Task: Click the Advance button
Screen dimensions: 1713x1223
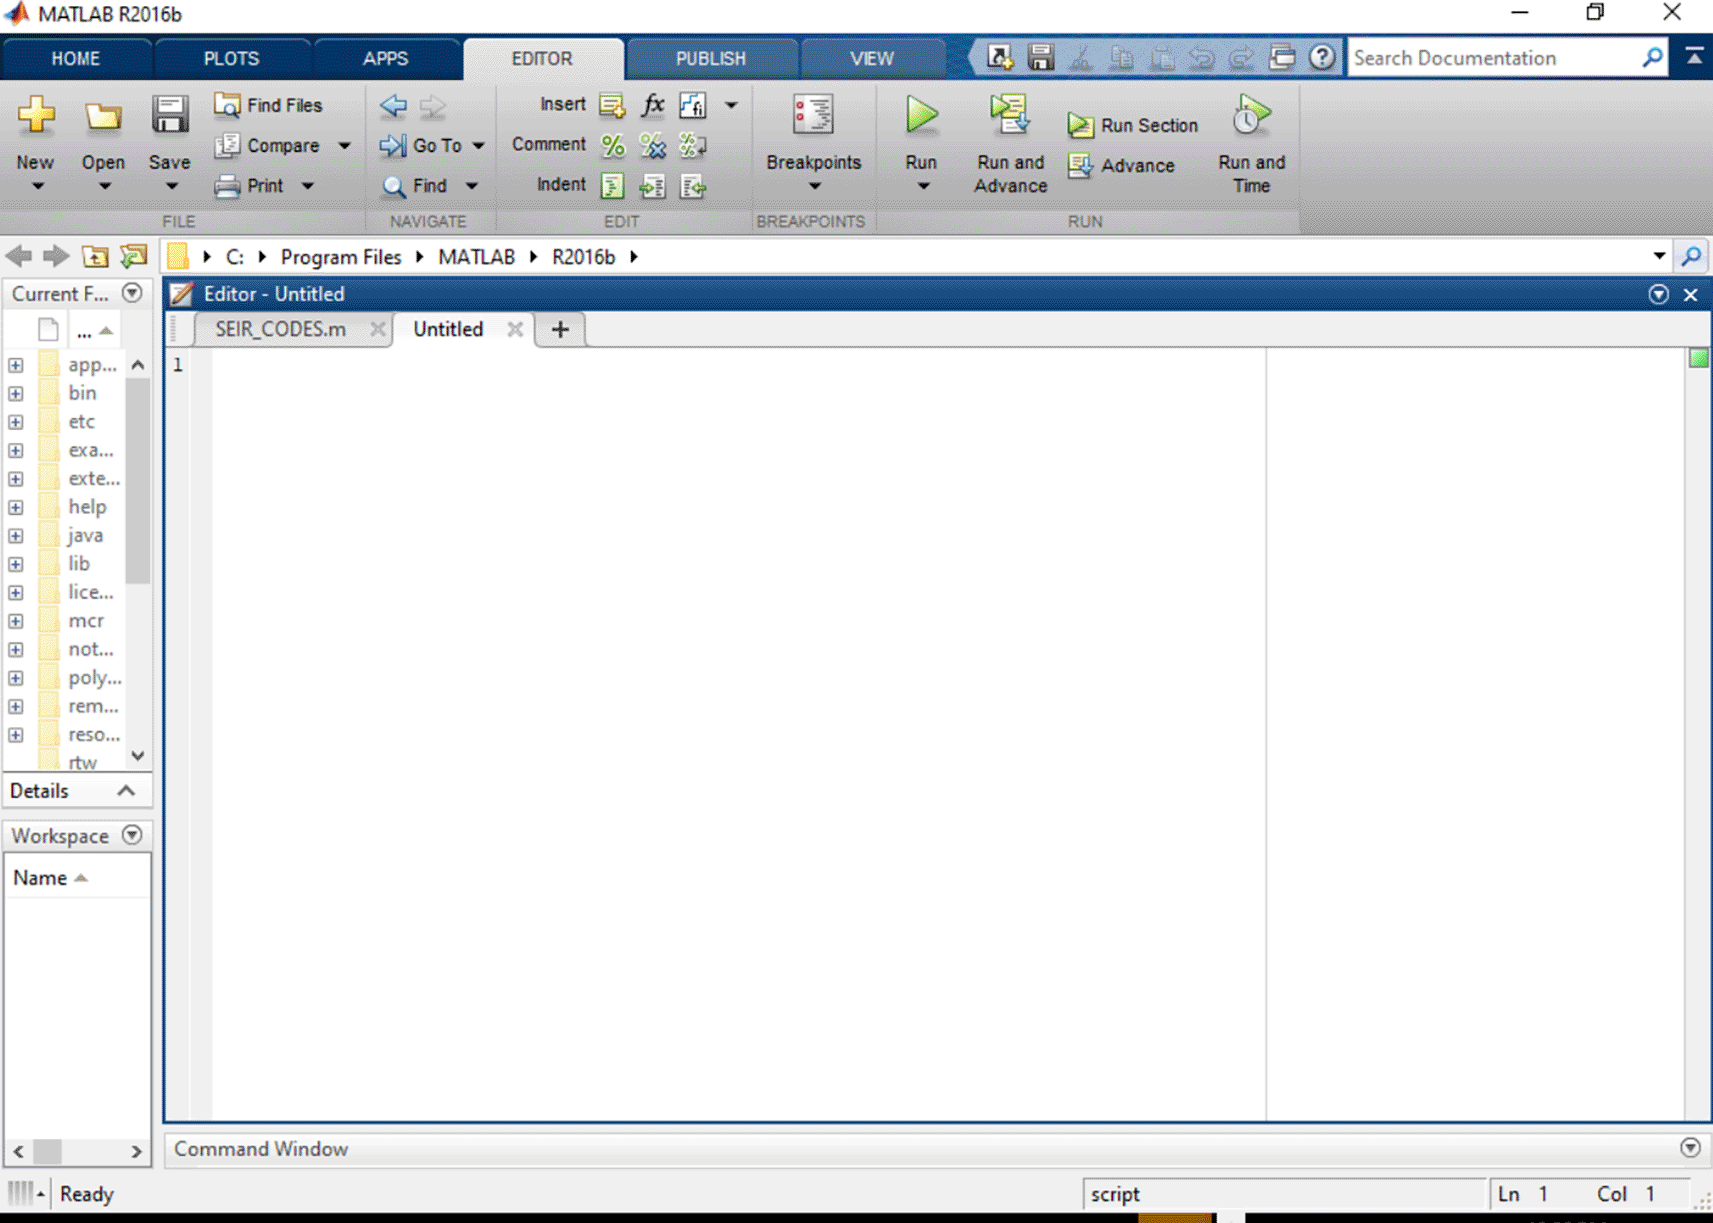Action: [x=1122, y=166]
